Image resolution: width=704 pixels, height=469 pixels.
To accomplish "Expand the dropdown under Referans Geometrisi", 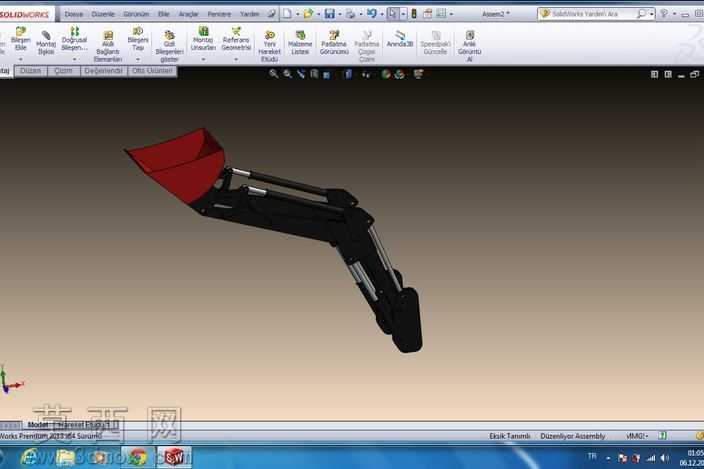I will tap(236, 59).
